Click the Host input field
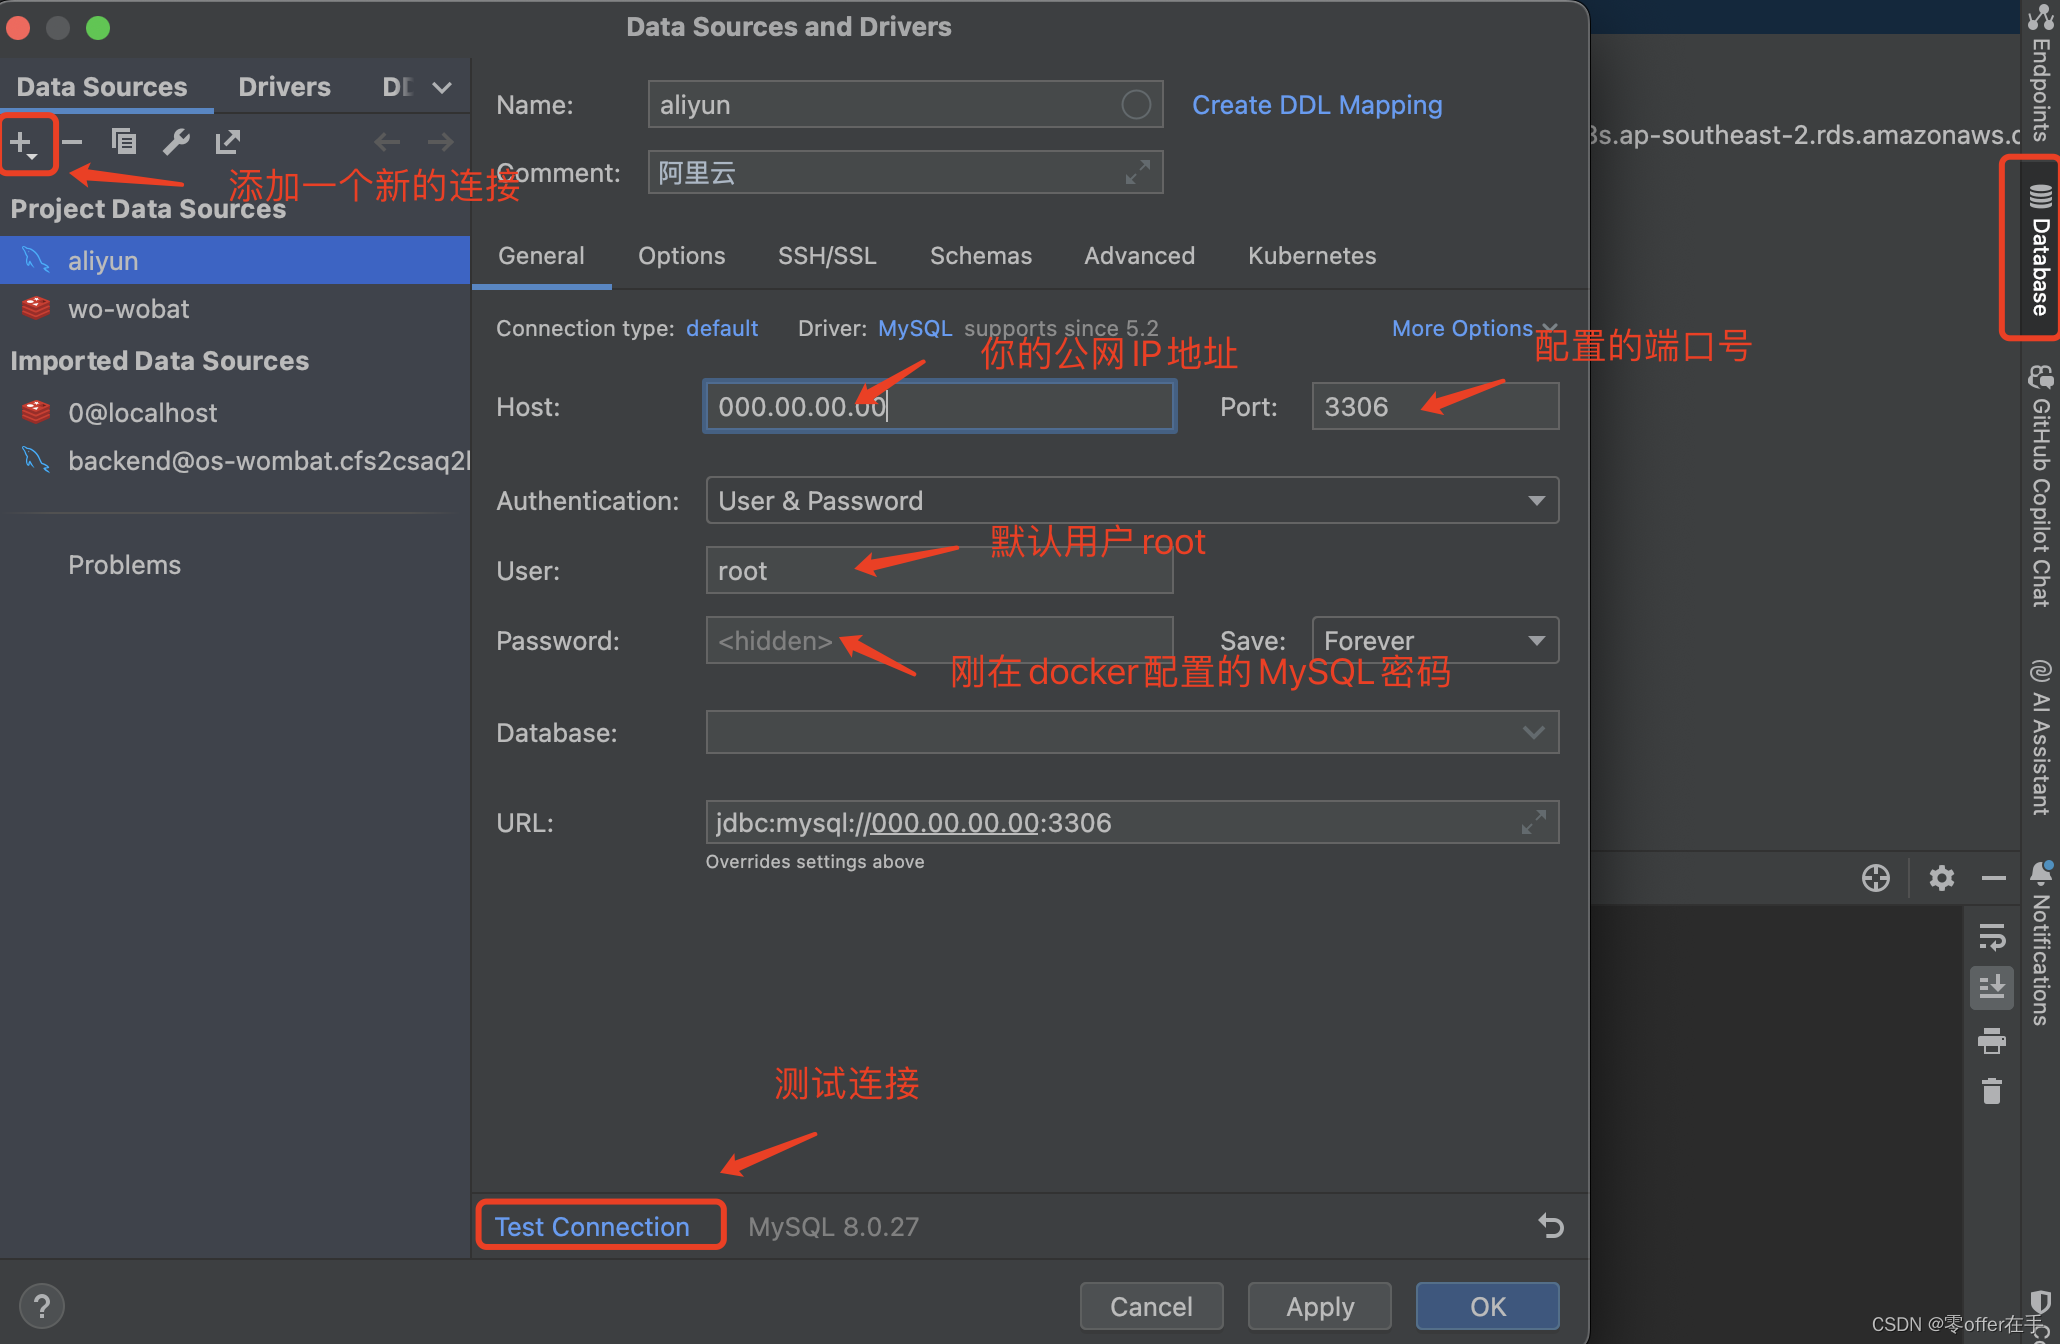 (x=943, y=405)
